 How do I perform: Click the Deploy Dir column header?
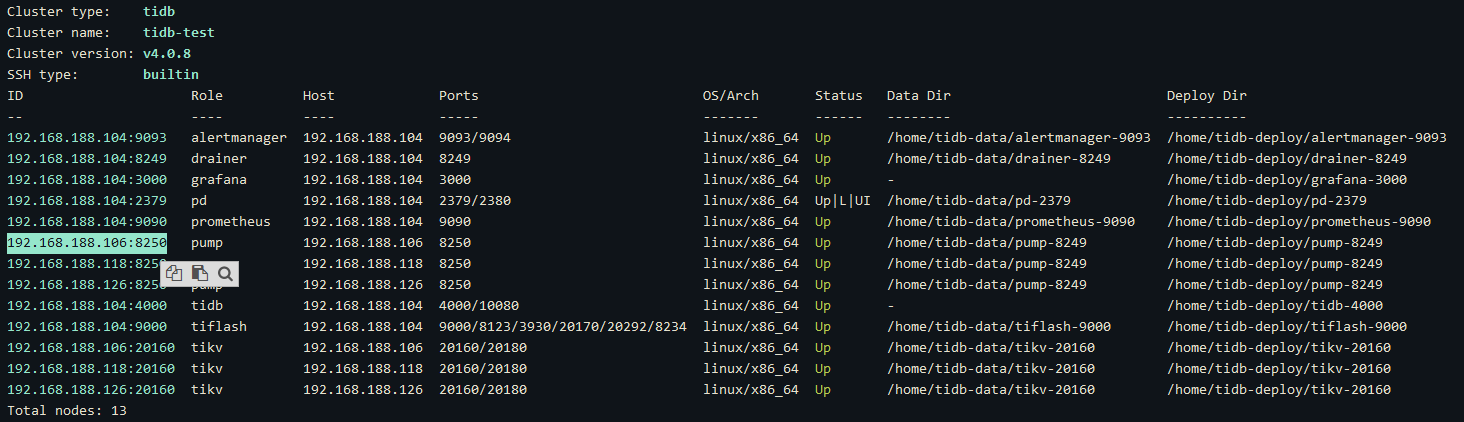click(1207, 96)
